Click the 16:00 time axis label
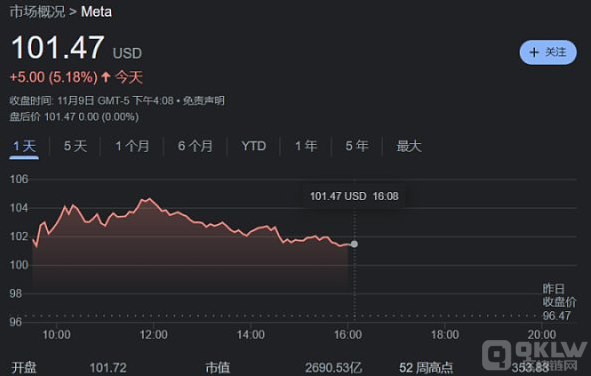 click(348, 335)
